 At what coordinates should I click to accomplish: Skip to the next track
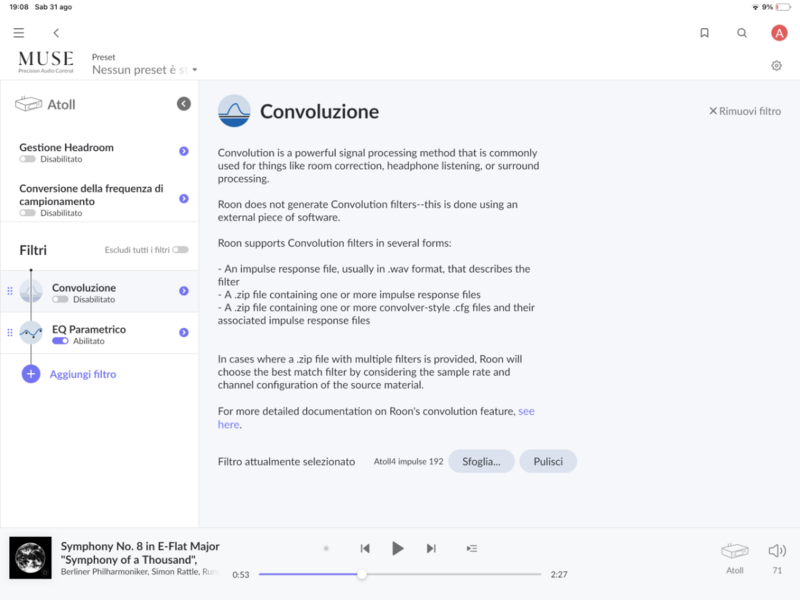[431, 548]
